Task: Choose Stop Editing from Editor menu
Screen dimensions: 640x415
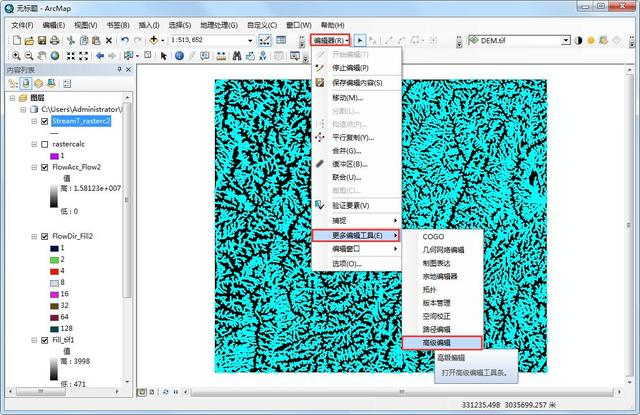Action: pyautogui.click(x=357, y=68)
